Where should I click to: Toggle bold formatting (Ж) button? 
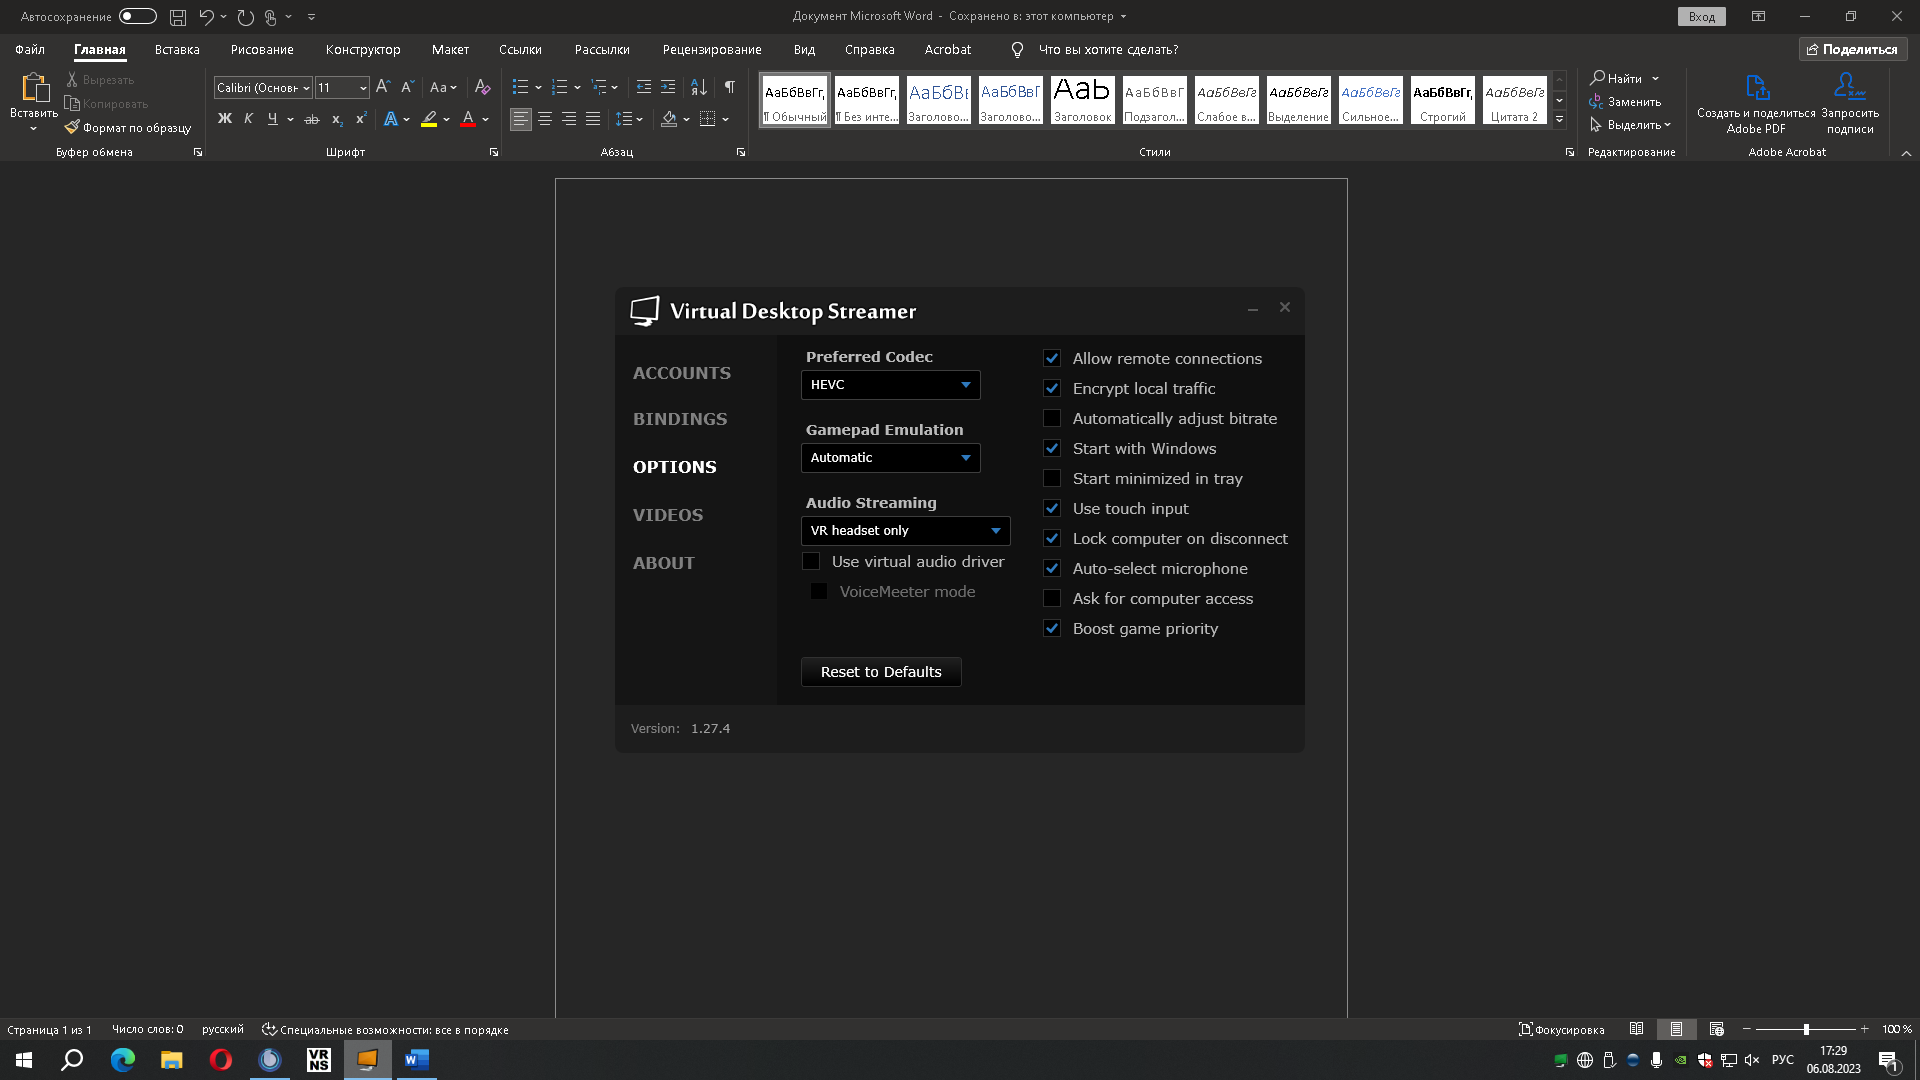224,119
